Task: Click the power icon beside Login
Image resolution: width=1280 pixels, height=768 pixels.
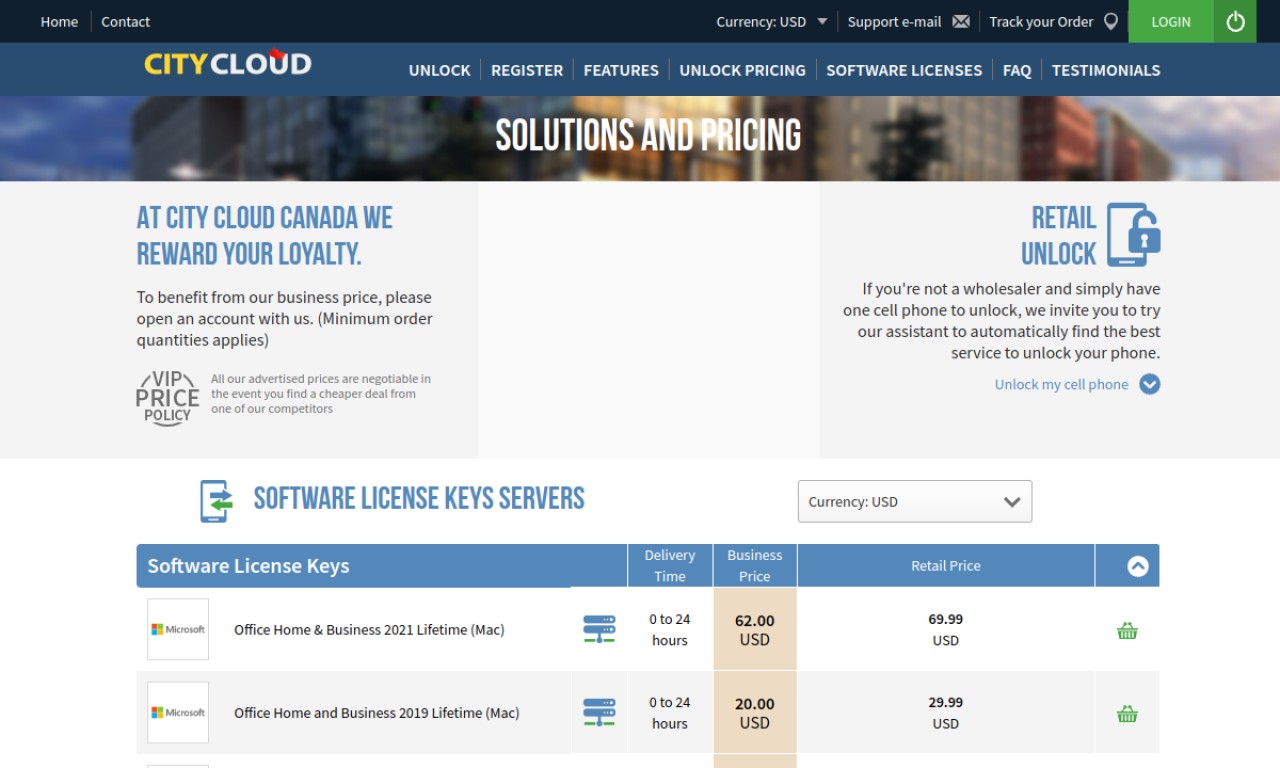Action: coord(1235,21)
